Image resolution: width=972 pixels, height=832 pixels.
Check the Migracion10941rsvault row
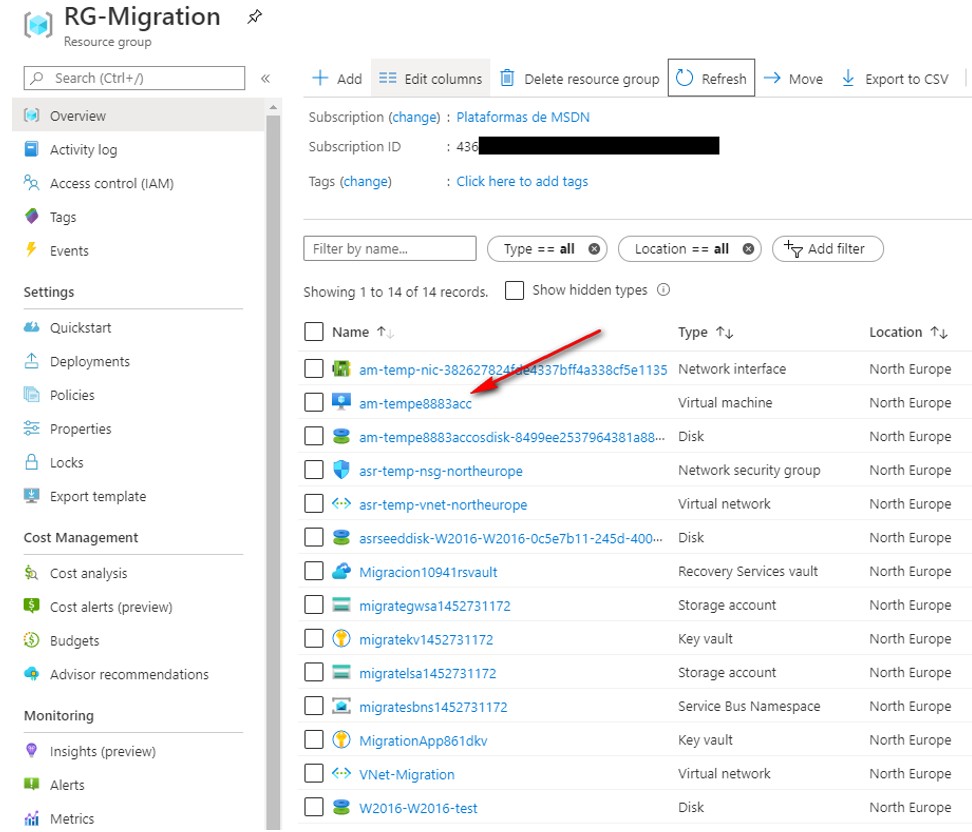click(314, 571)
